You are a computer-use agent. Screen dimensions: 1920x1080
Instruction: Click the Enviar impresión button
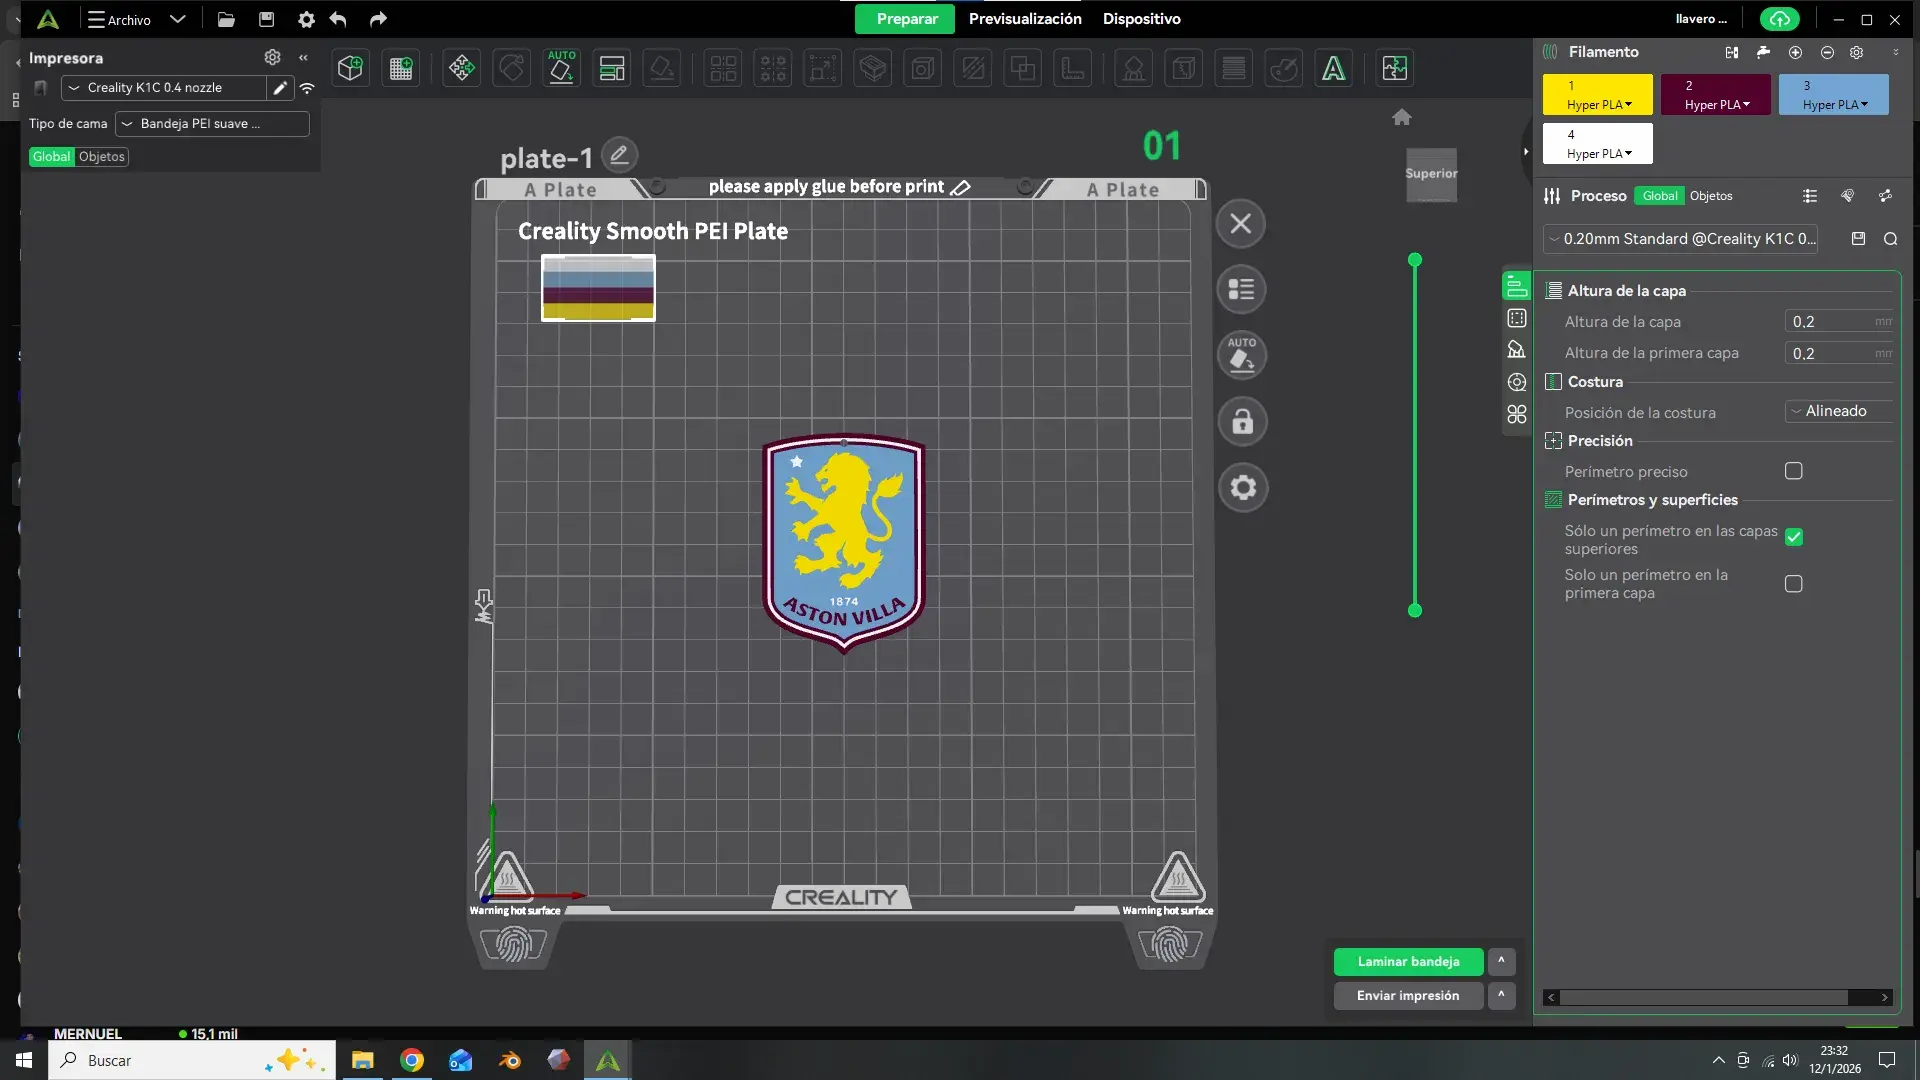coord(1408,995)
